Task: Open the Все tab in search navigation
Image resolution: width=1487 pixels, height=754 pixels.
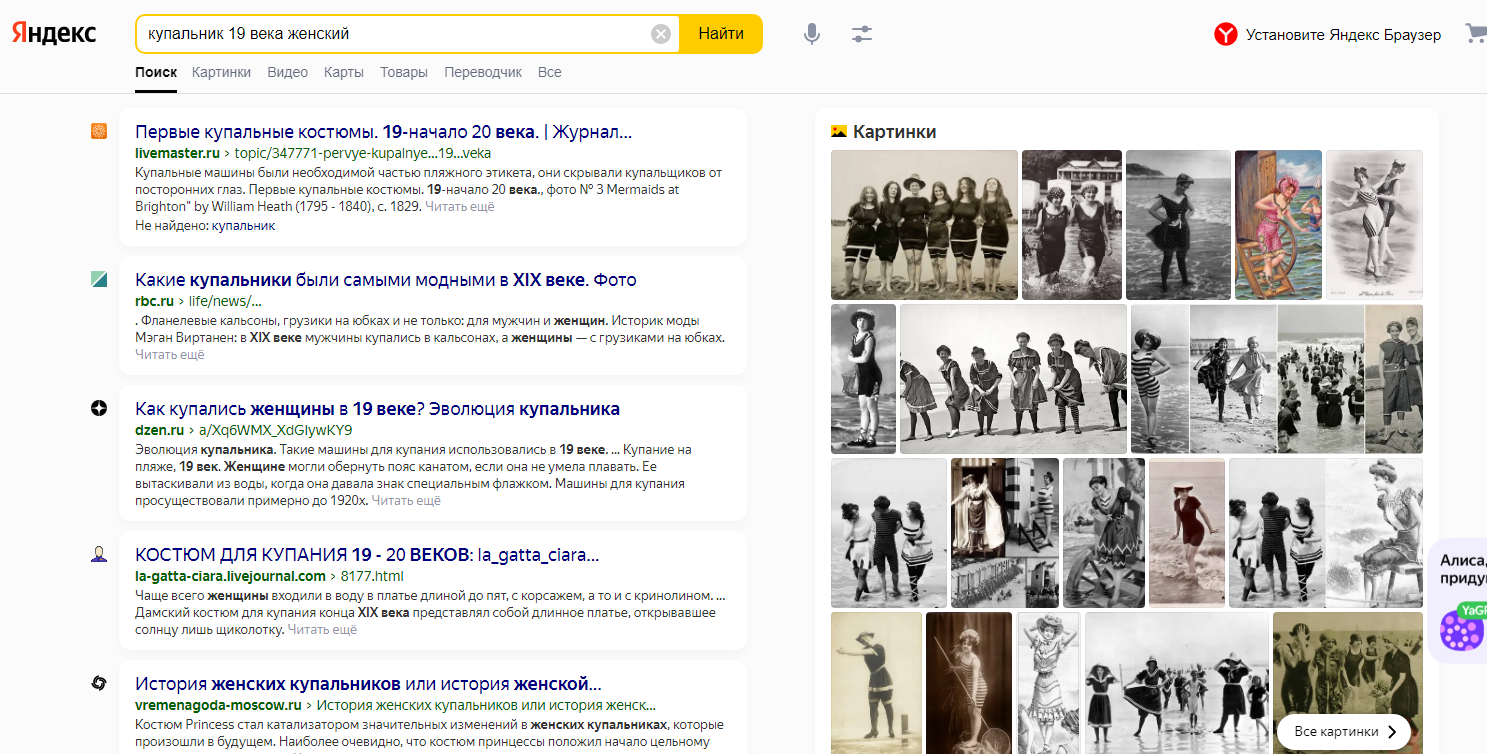Action: point(549,72)
